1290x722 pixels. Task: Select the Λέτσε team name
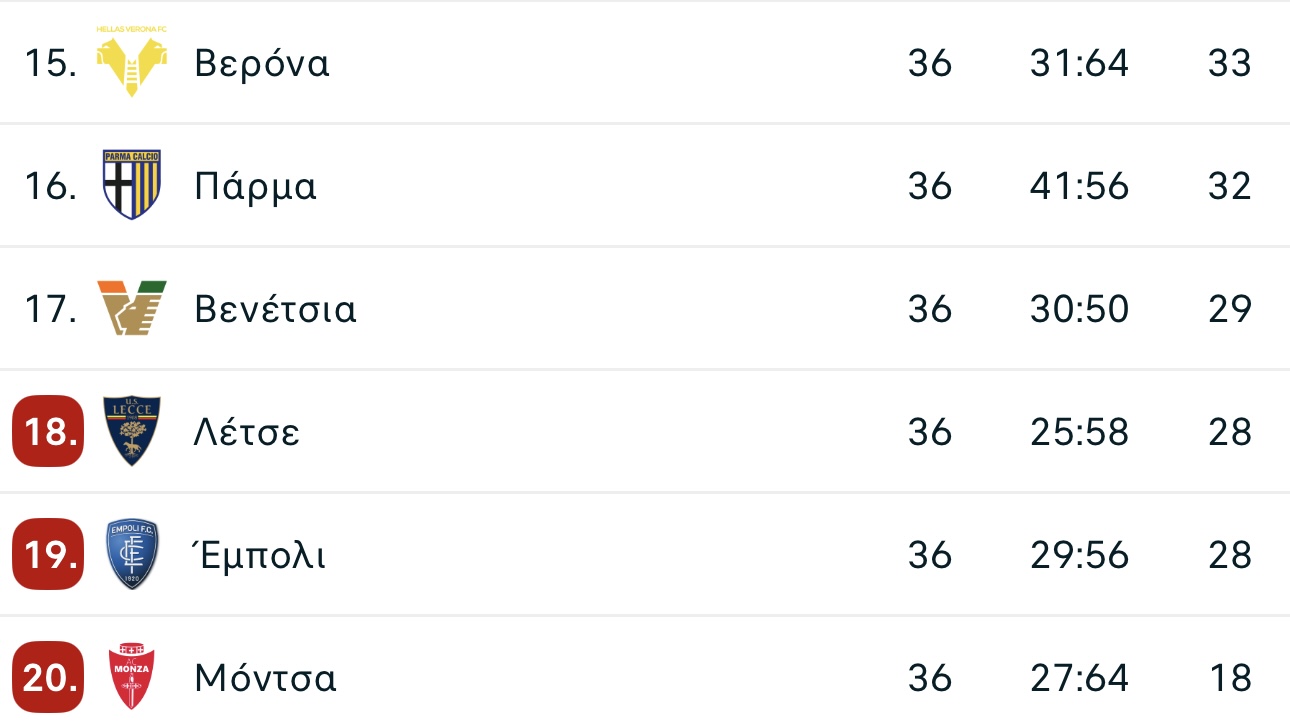pos(247,432)
